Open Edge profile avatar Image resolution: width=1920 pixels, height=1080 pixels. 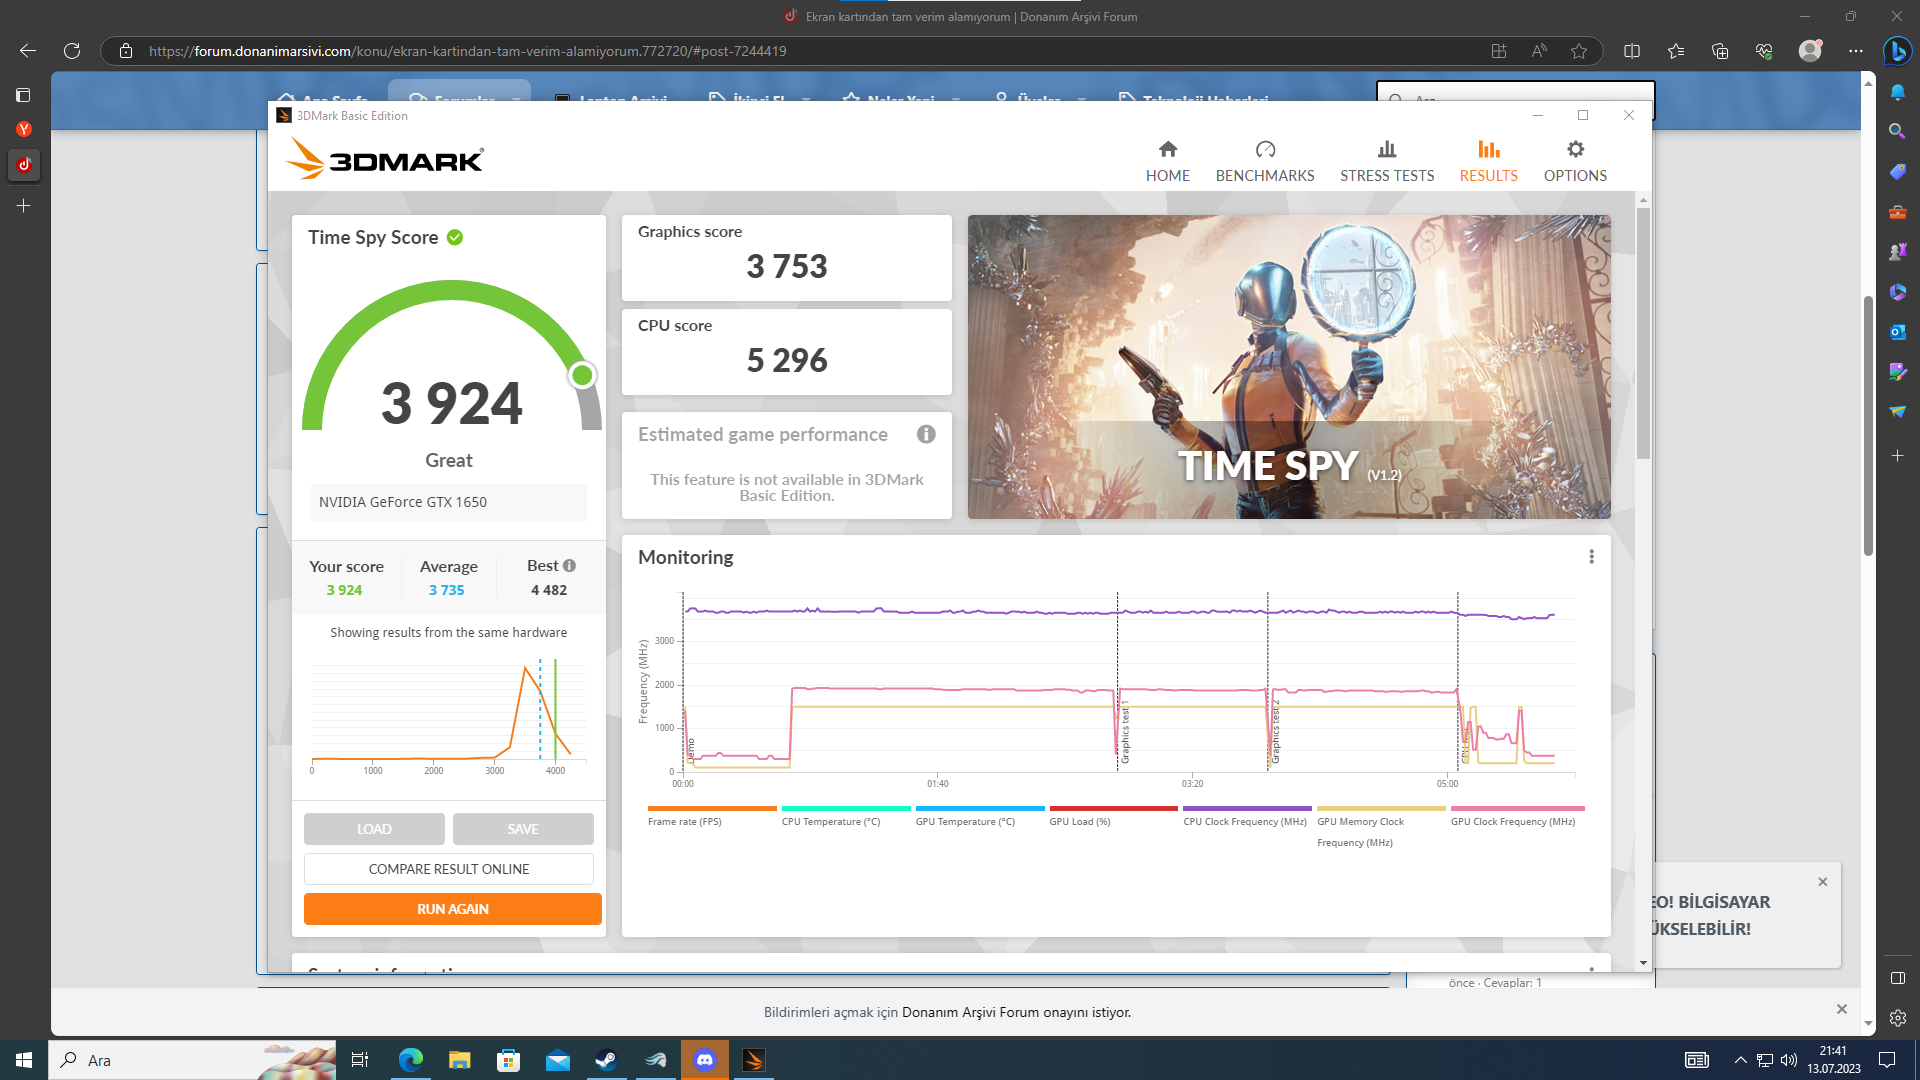(1809, 50)
